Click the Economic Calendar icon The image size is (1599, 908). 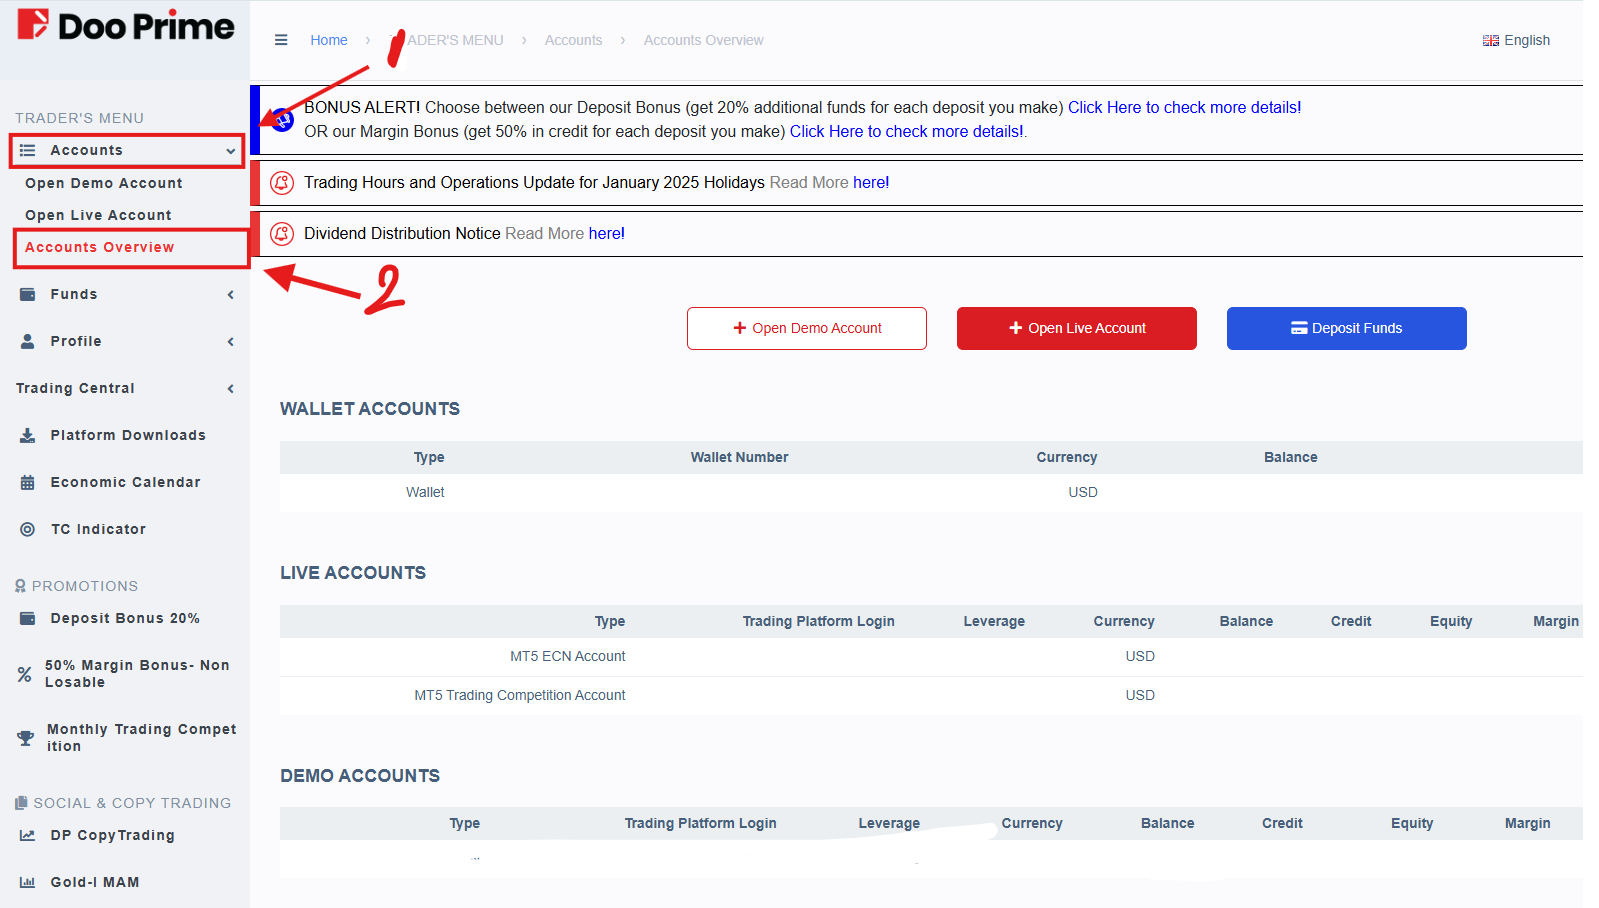pos(28,482)
